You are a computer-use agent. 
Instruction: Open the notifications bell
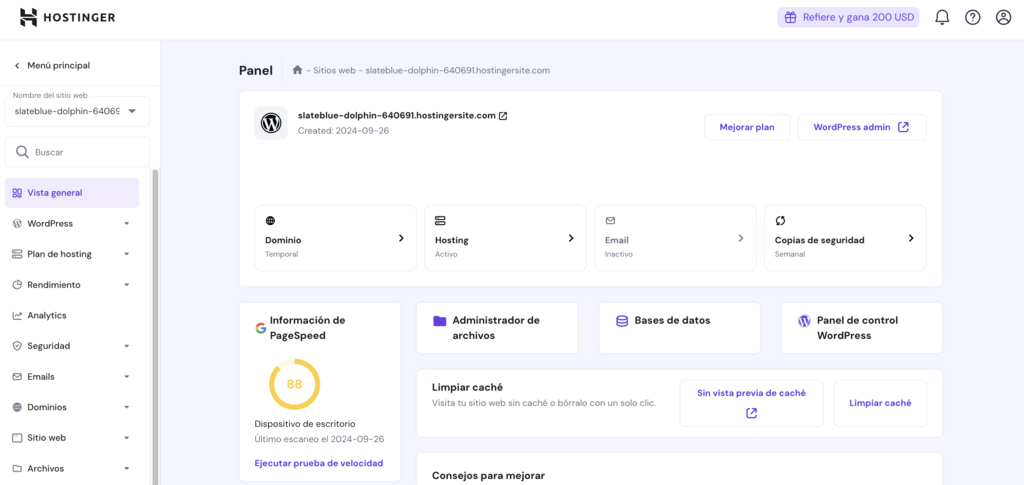(941, 17)
